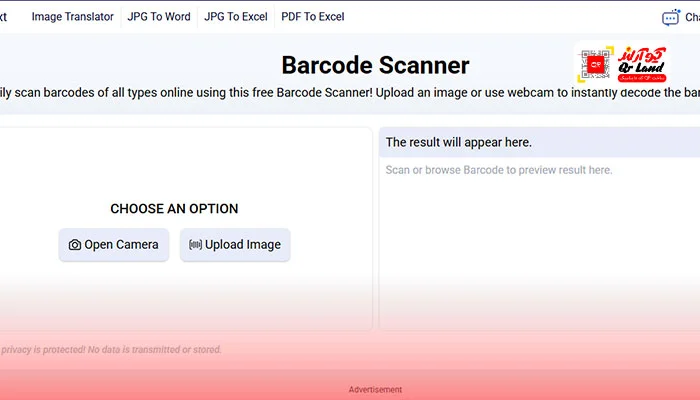Image resolution: width=700 pixels, height=400 pixels.
Task: Click the Advertisement label at the bottom
Action: pyautogui.click(x=375, y=390)
